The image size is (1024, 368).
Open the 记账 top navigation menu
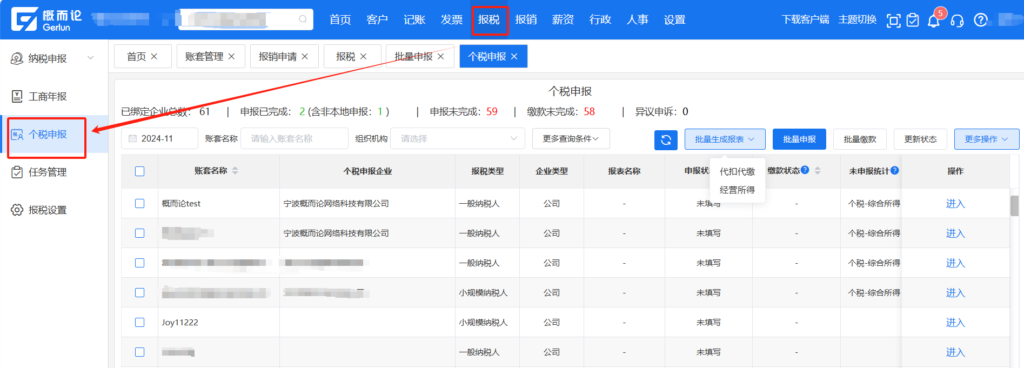point(414,20)
